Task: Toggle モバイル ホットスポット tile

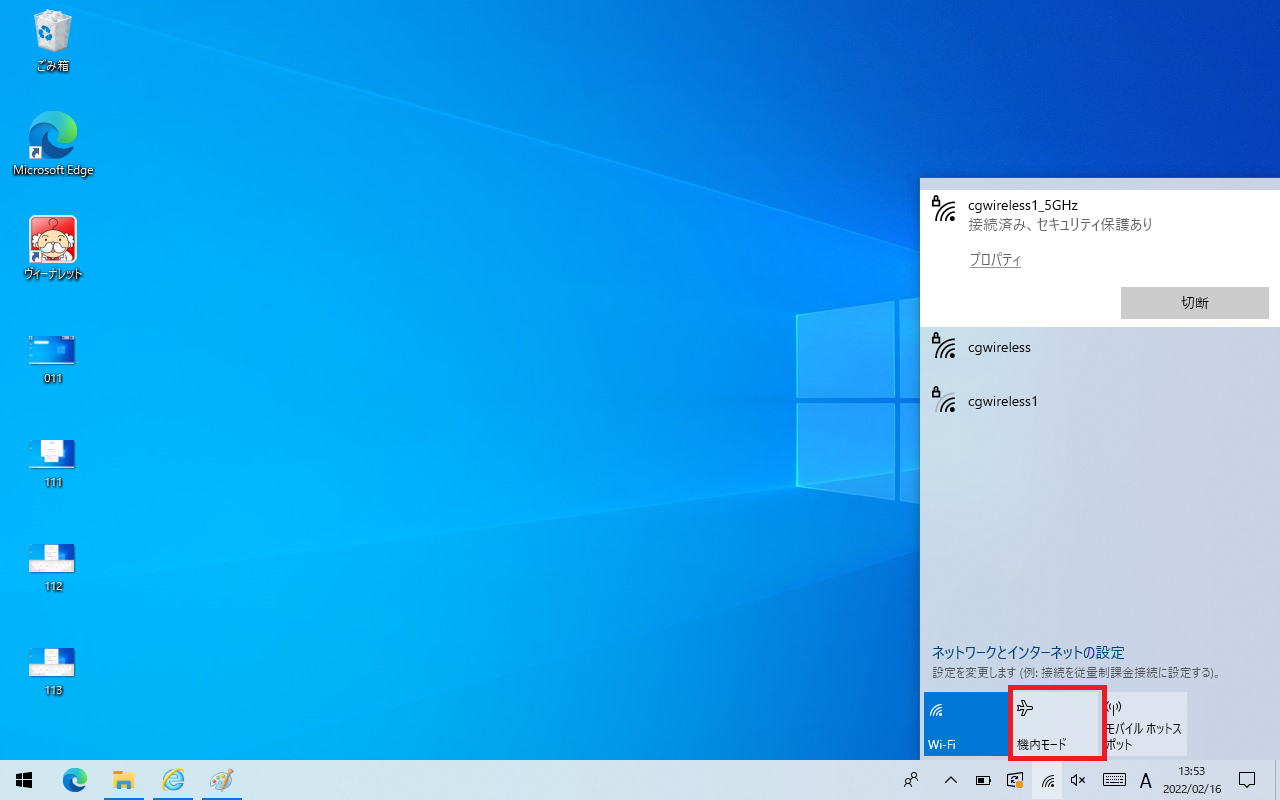Action: coord(1146,724)
